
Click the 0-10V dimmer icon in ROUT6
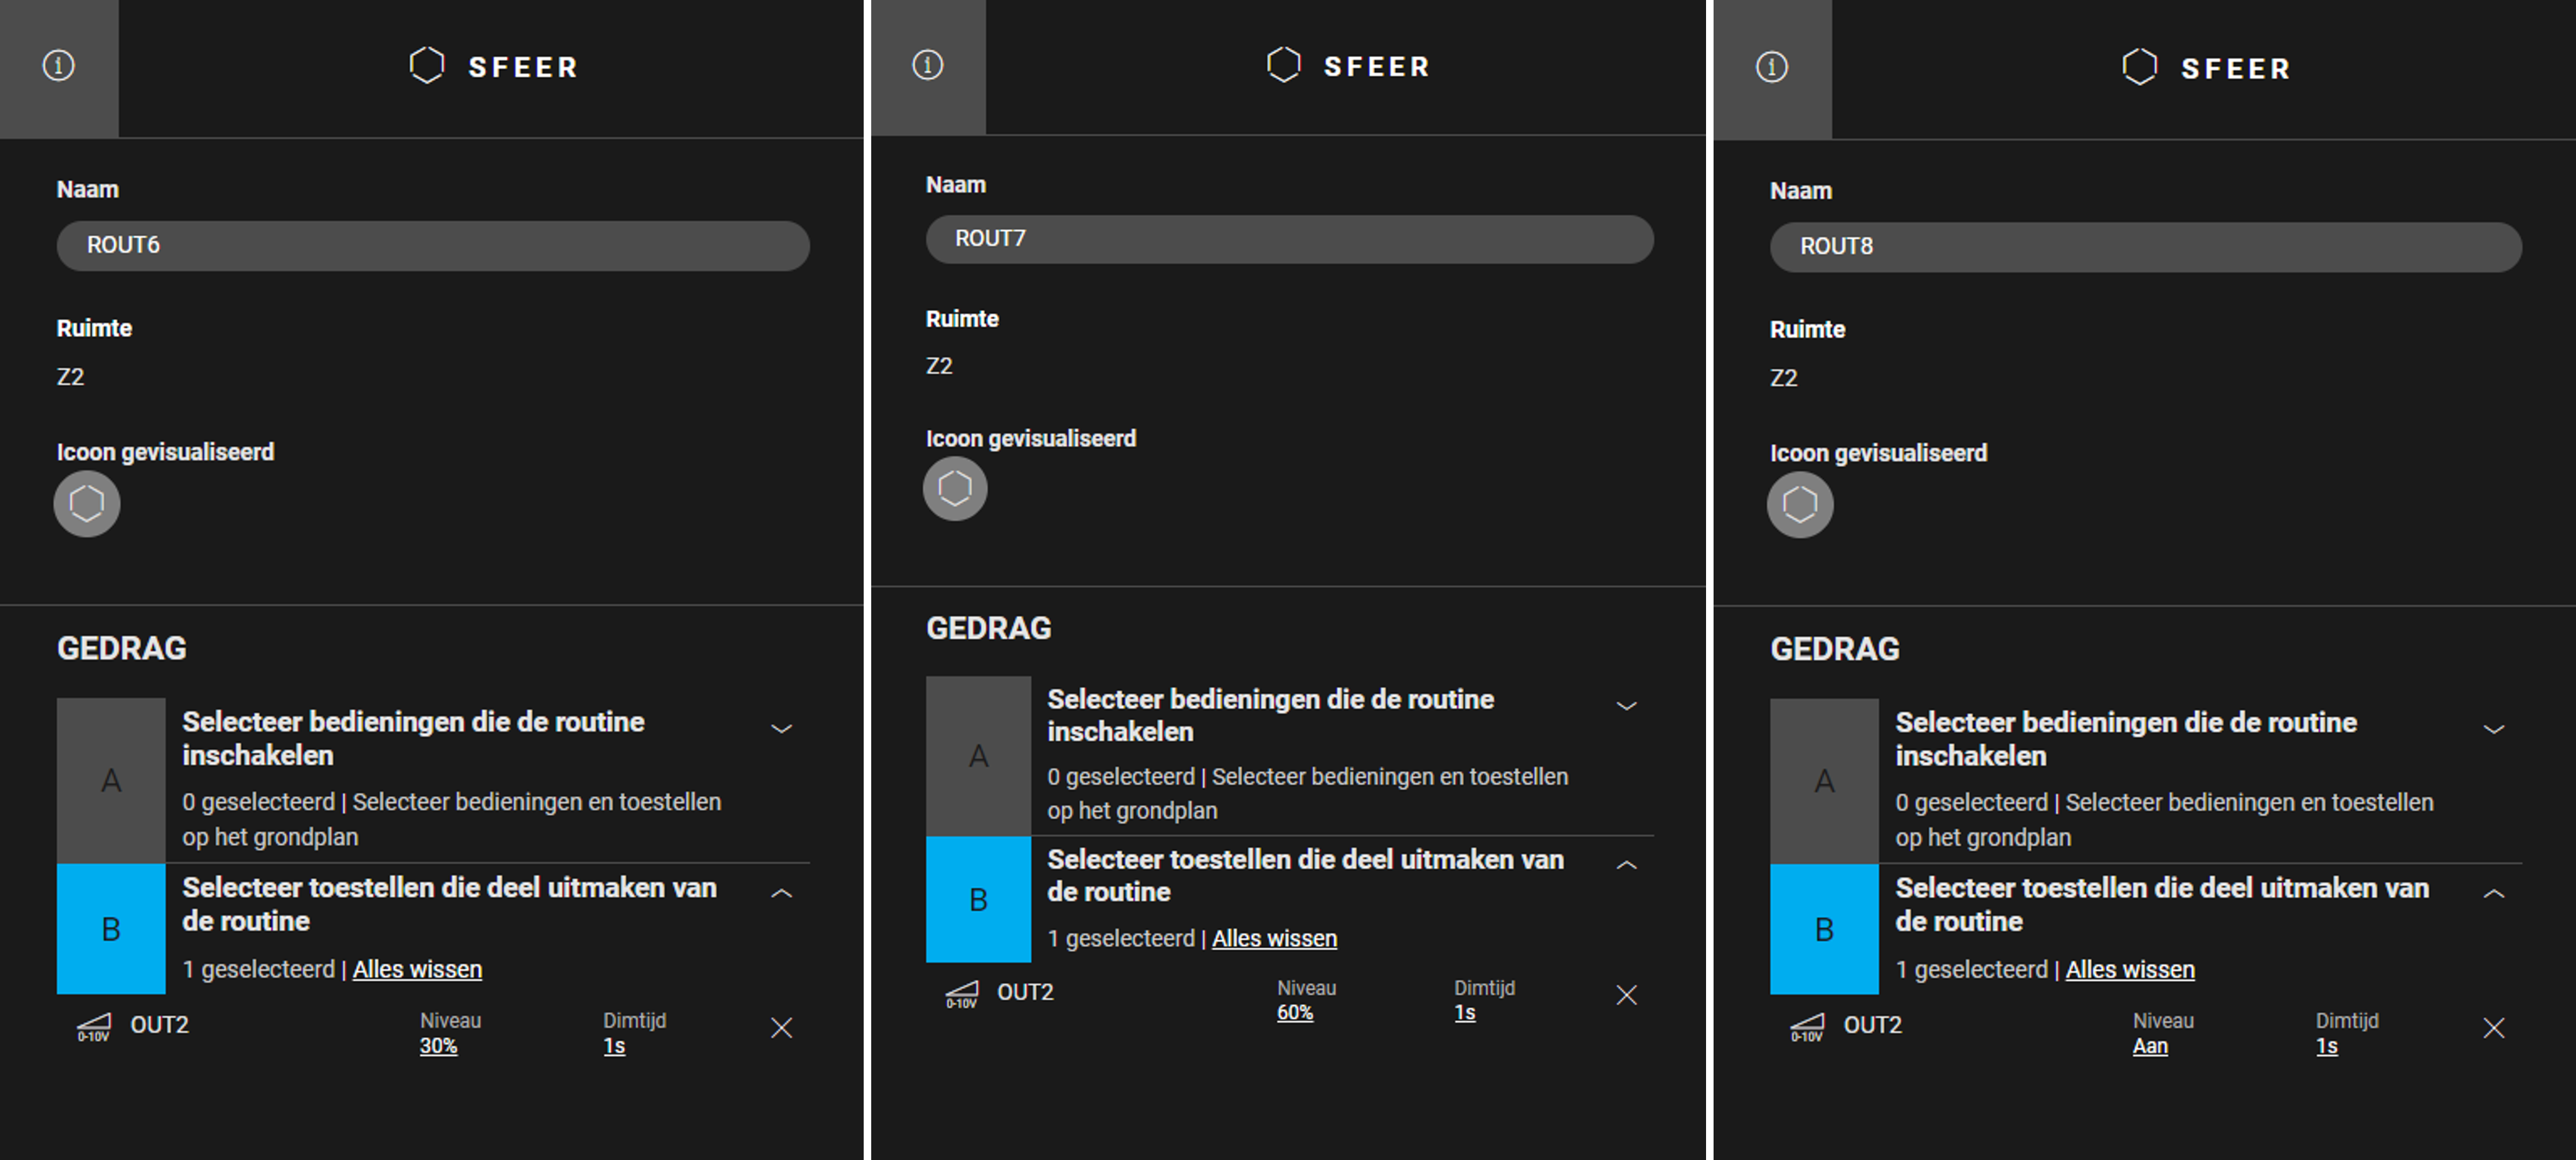[x=94, y=1027]
